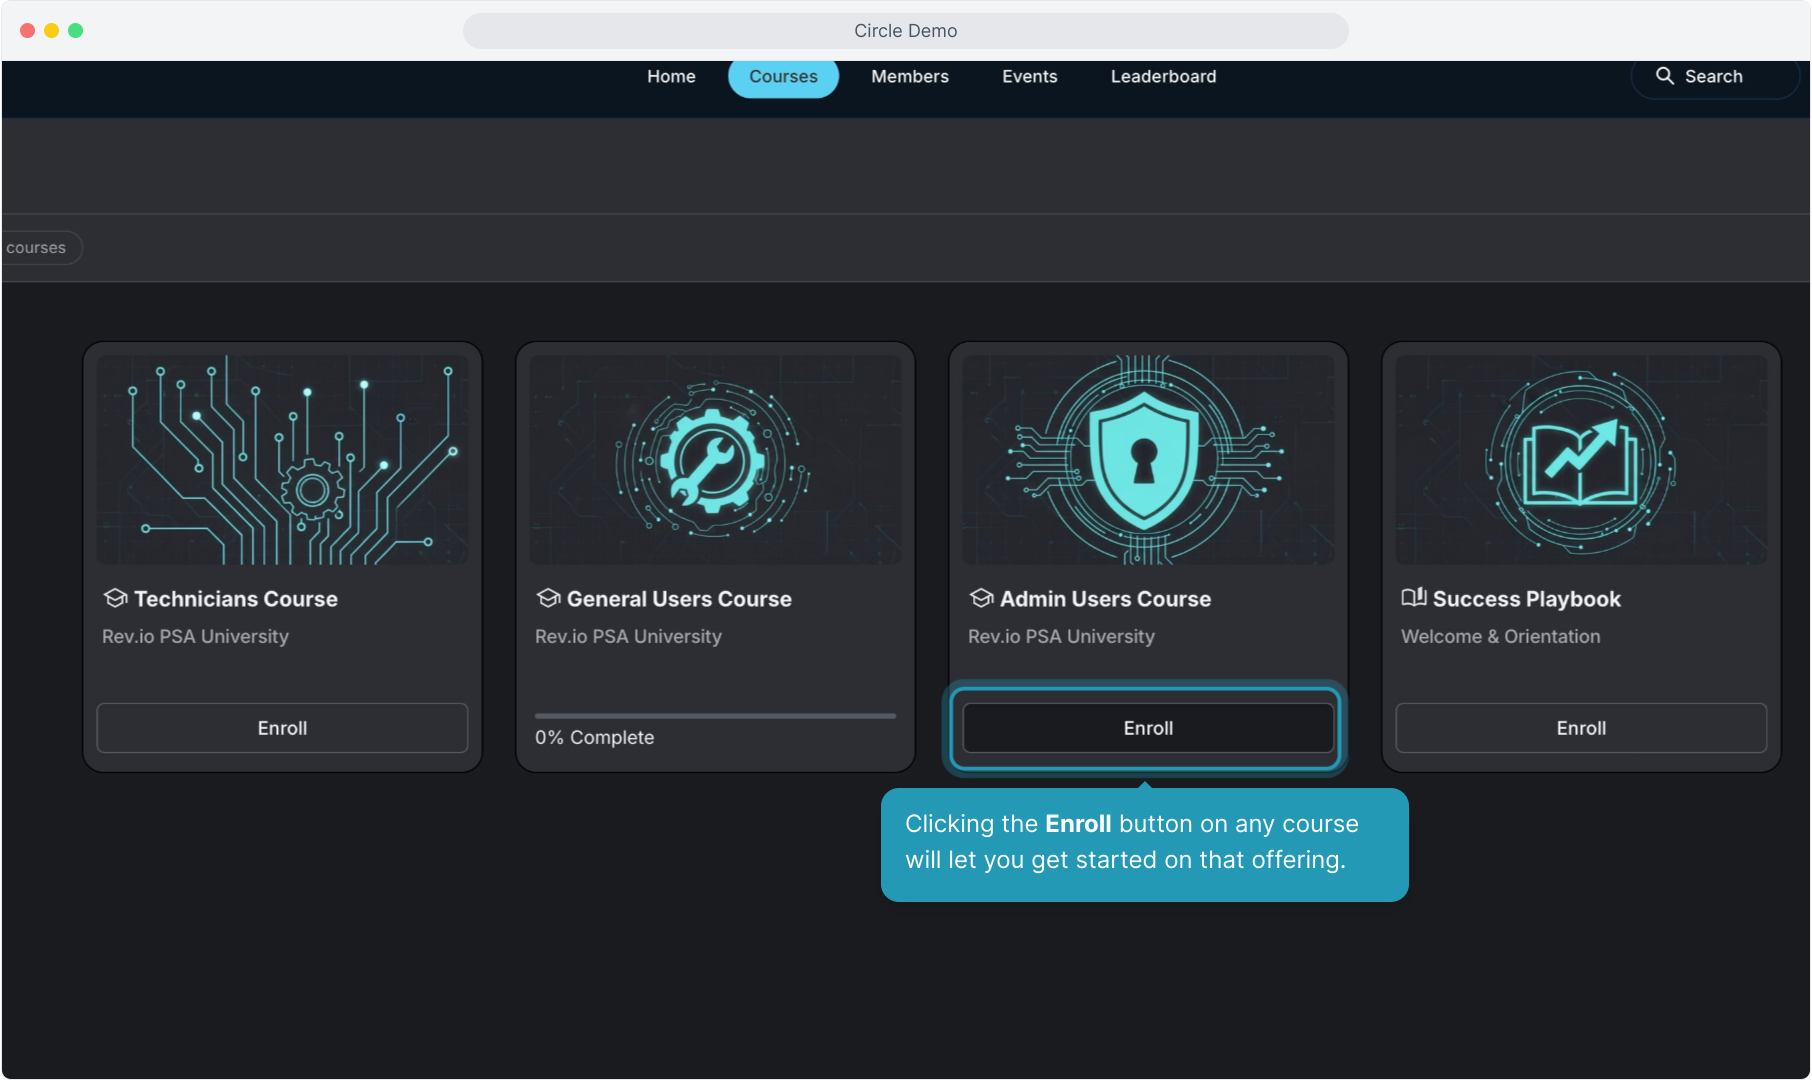The width and height of the screenshot is (1812, 1080).
Task: Open the Home tab
Action: pos(670,77)
